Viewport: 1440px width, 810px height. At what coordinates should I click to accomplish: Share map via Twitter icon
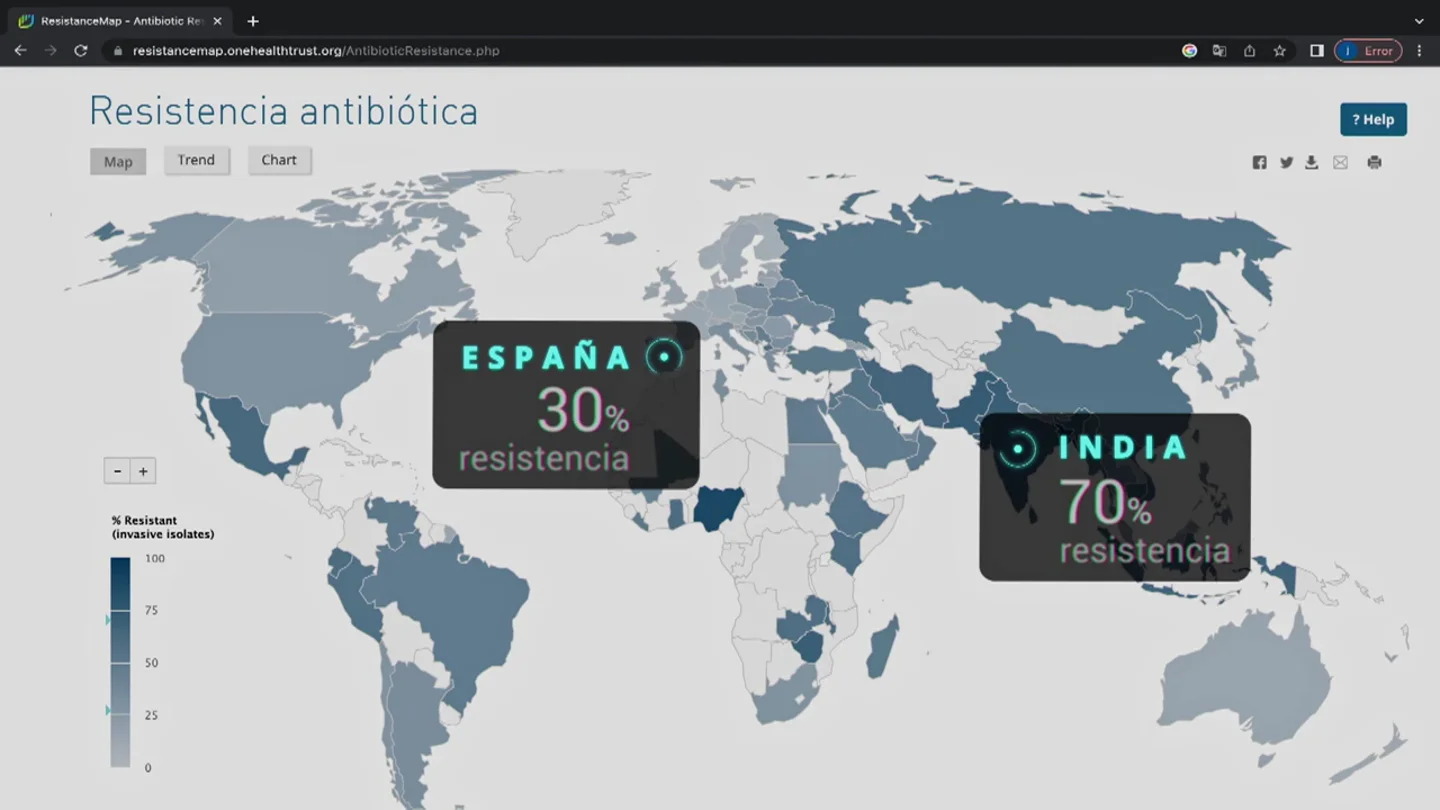pyautogui.click(x=1286, y=162)
